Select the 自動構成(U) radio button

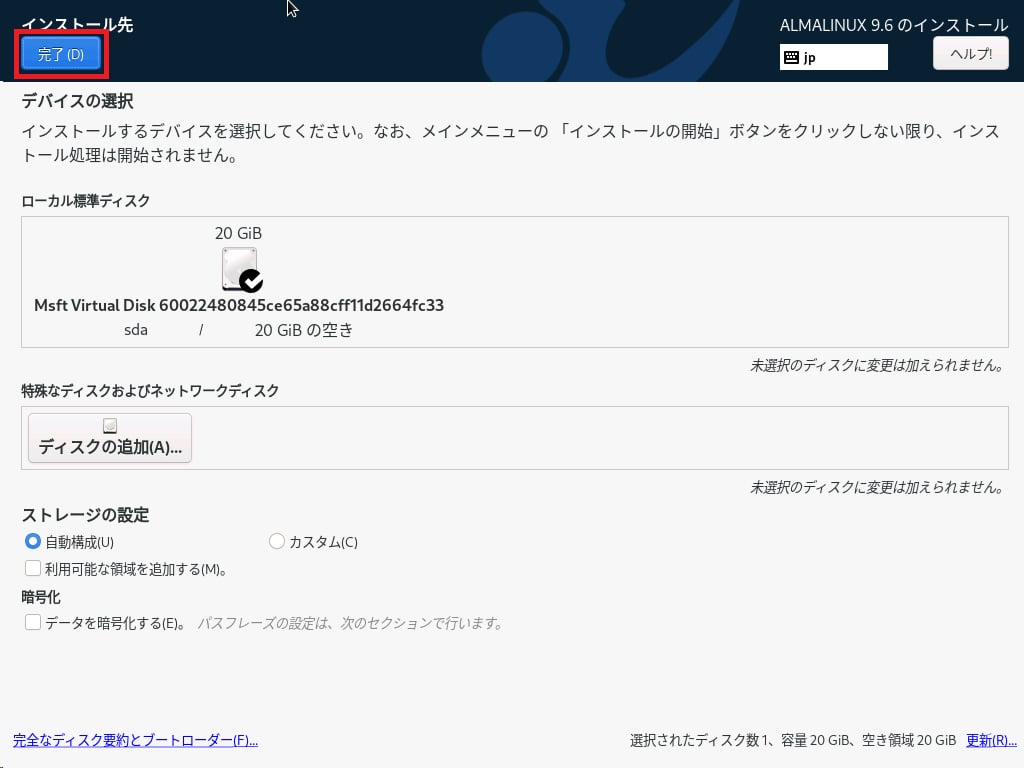[33, 542]
